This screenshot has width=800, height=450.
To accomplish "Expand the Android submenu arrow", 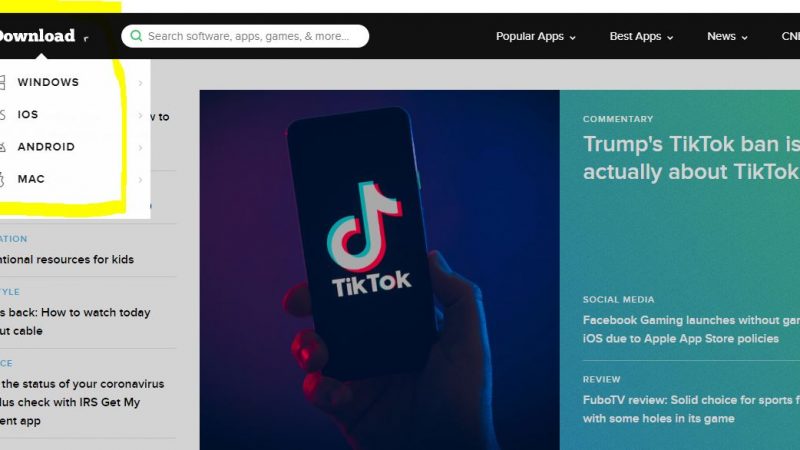I will [x=140, y=147].
